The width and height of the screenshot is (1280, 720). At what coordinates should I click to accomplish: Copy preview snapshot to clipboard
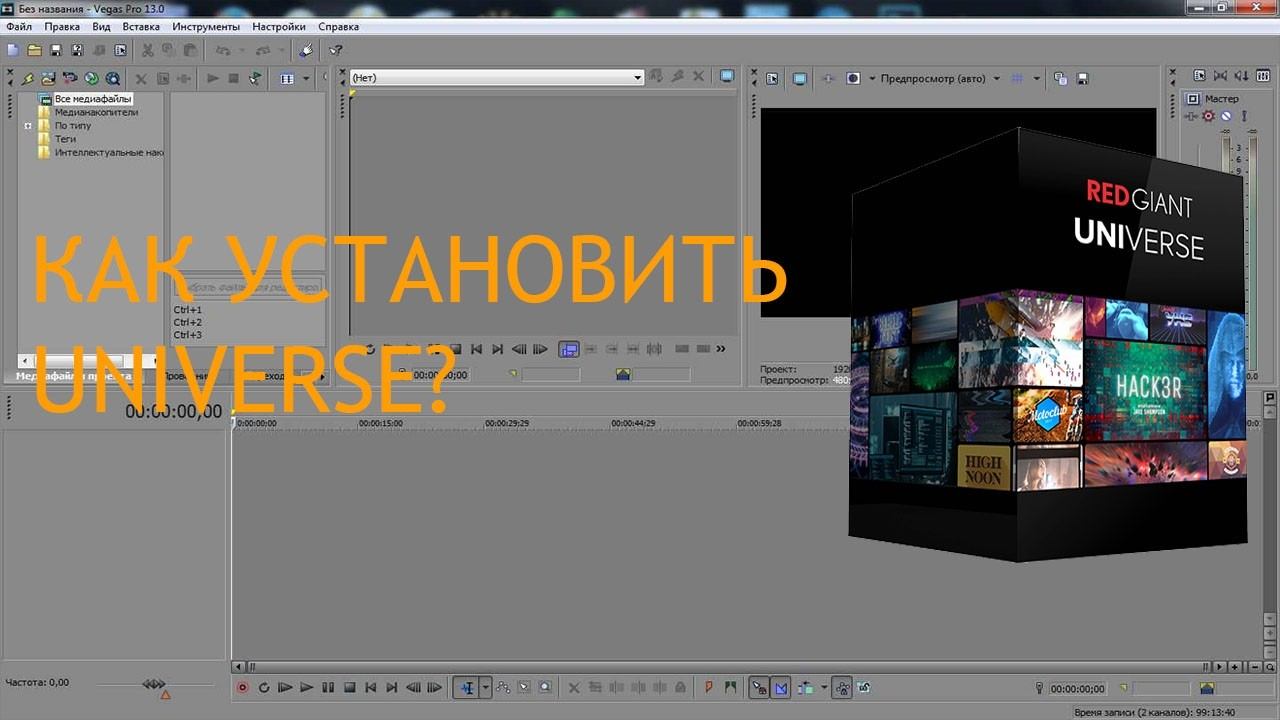[x=1060, y=78]
